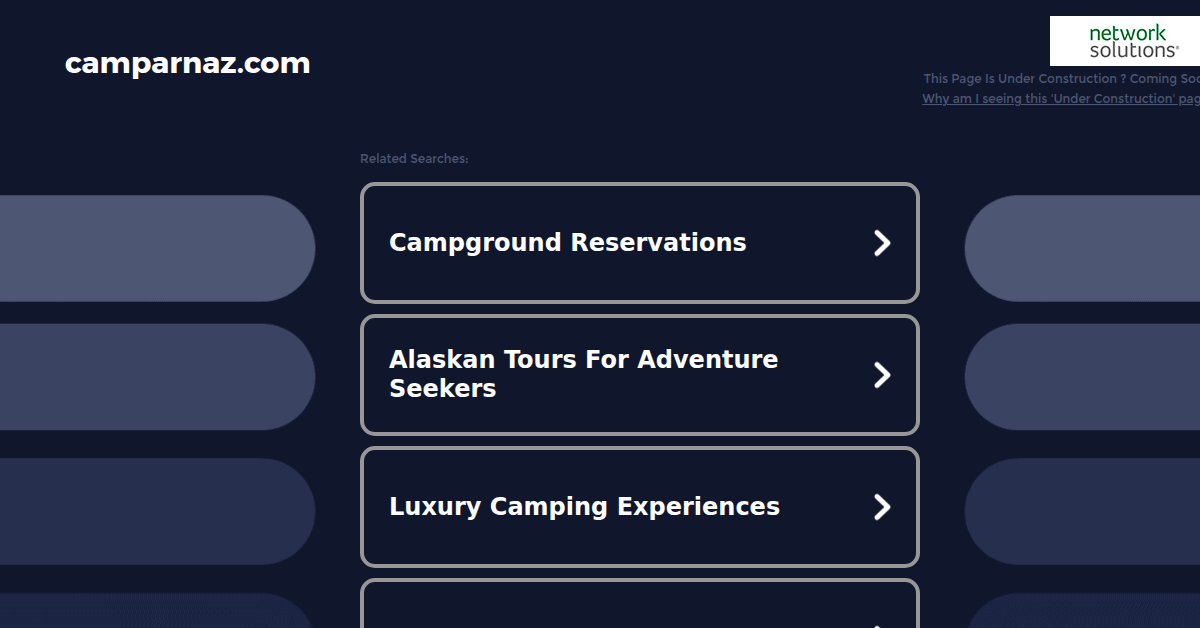The image size is (1200, 628).
Task: Open the "Why am I seeing this" link
Action: (1060, 99)
